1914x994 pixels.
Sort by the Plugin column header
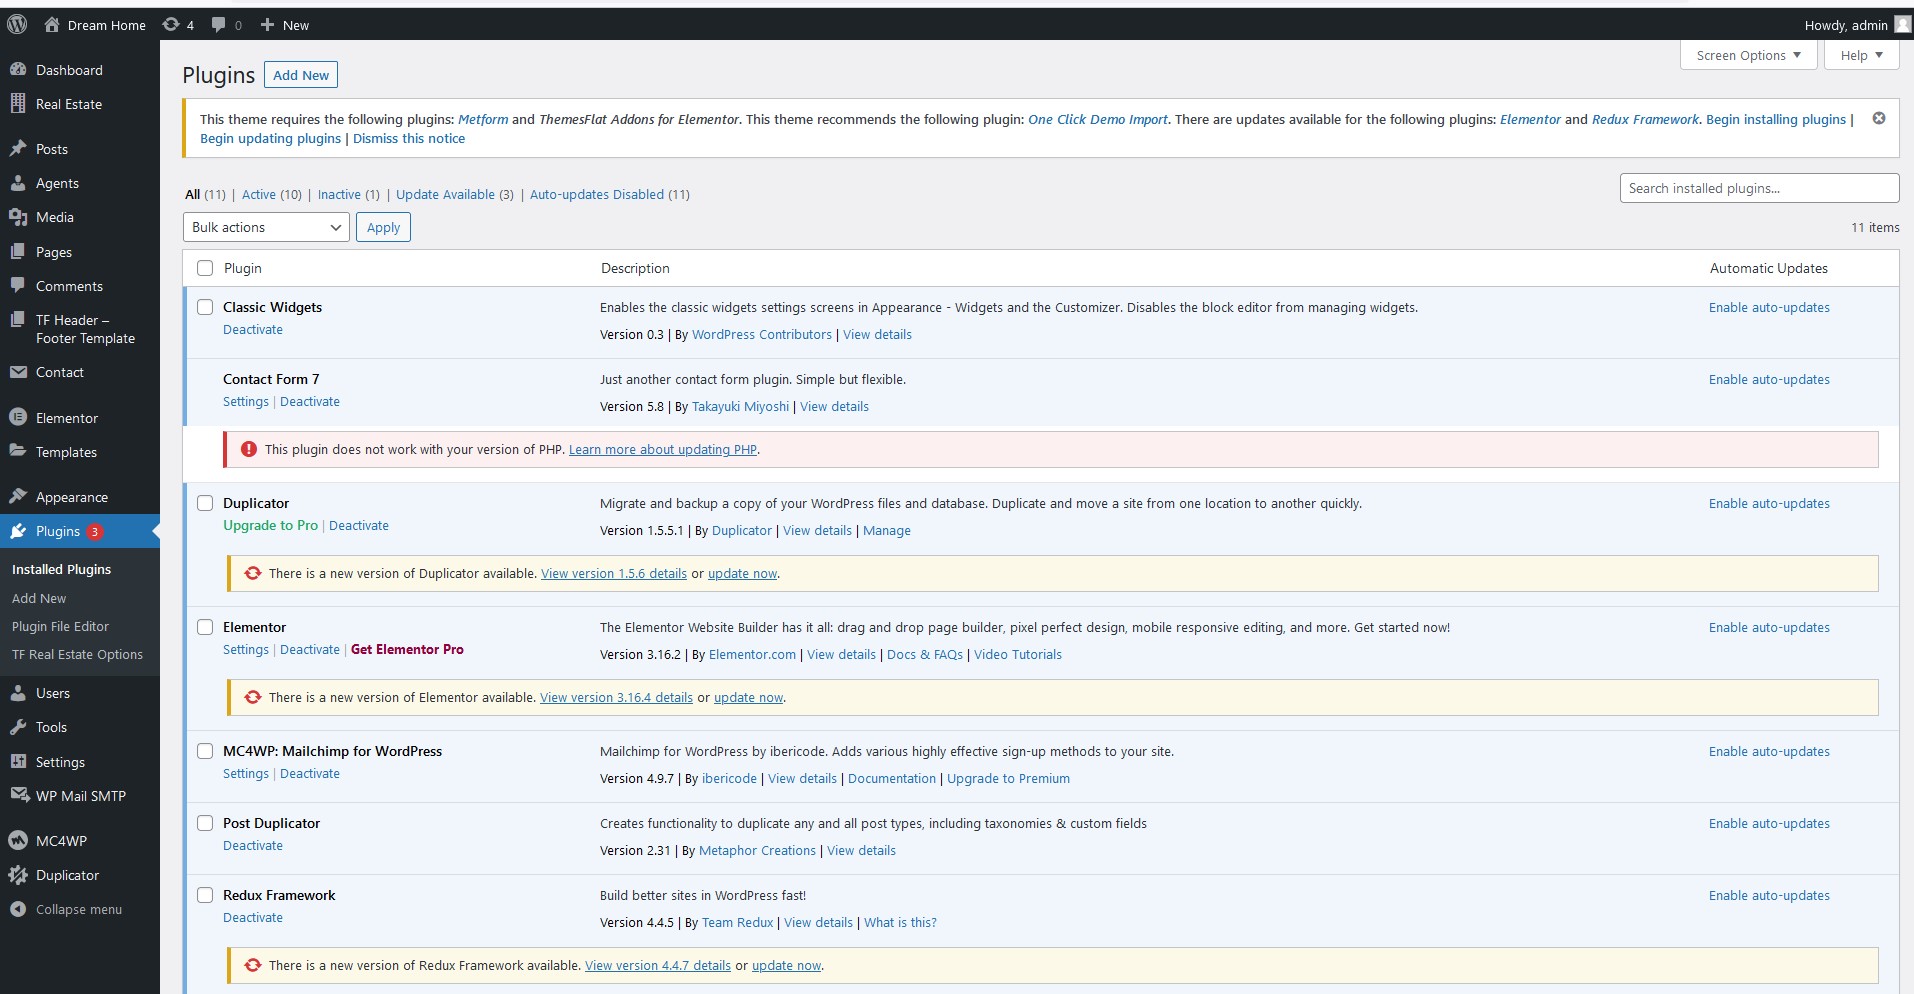(243, 268)
